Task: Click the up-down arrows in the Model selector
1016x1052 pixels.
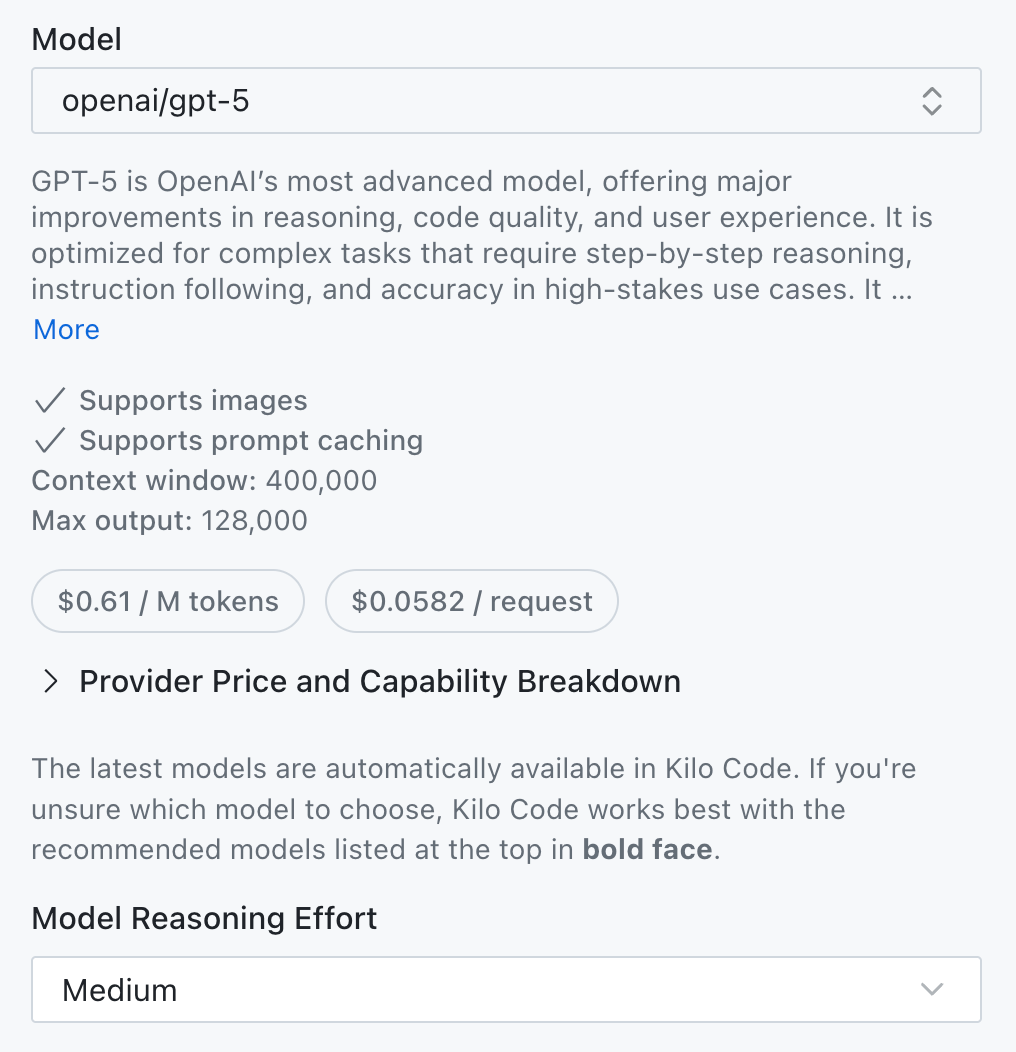Action: coord(931,101)
